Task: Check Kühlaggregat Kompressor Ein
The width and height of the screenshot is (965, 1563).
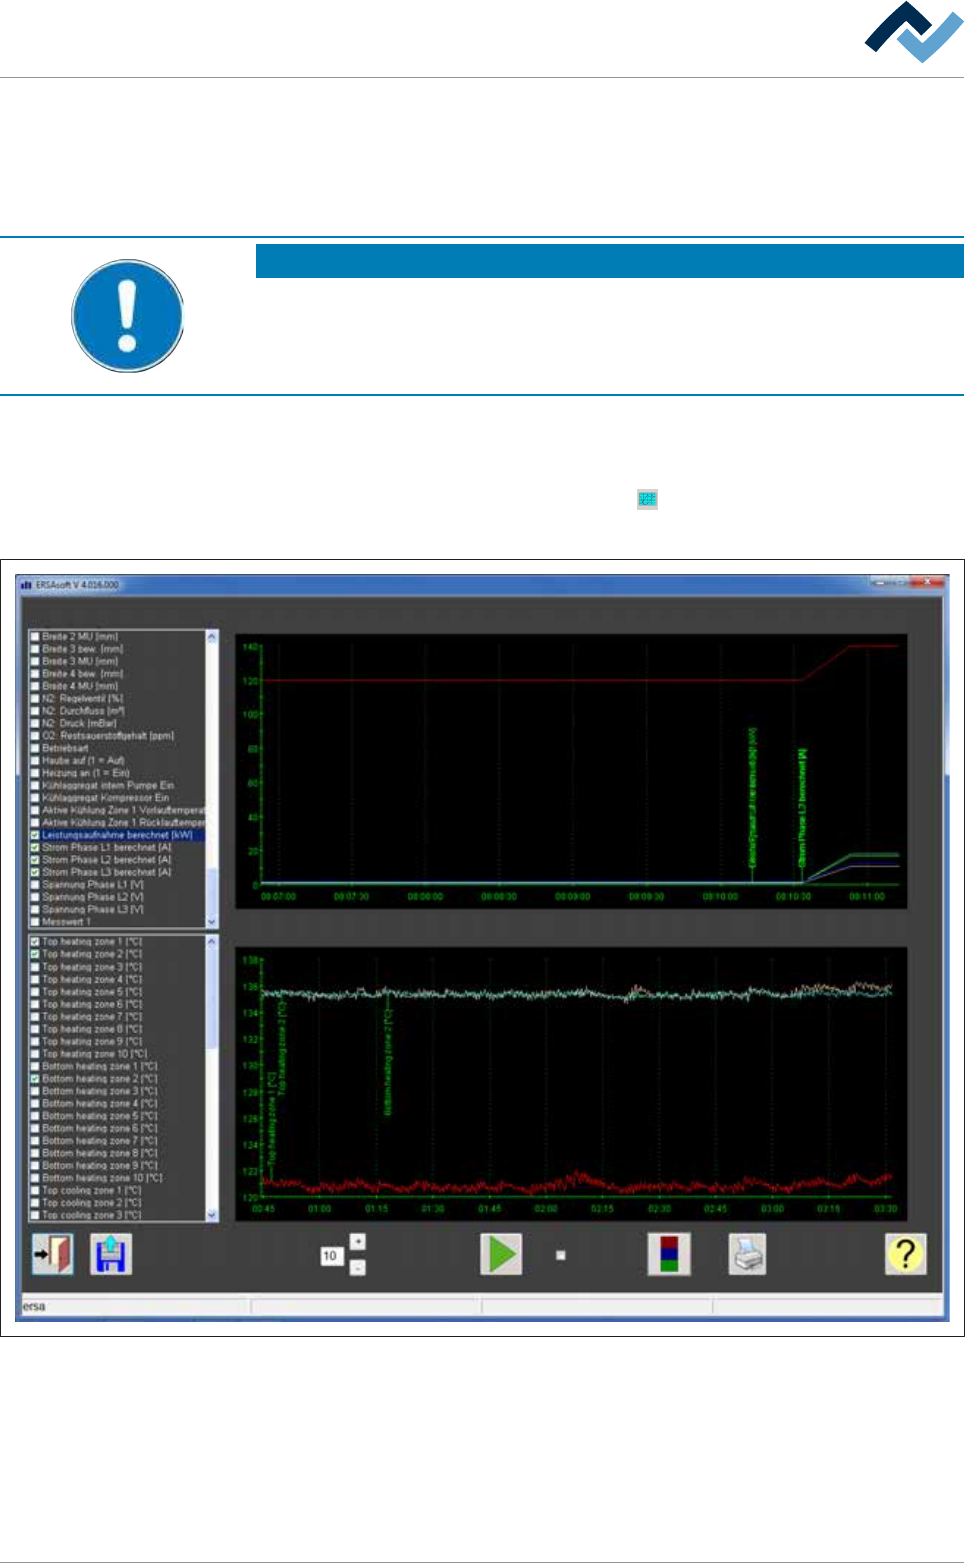Action: pyautogui.click(x=36, y=798)
